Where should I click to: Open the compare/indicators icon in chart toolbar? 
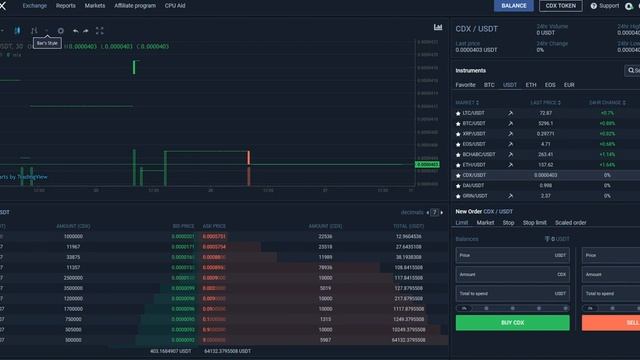click(34, 31)
